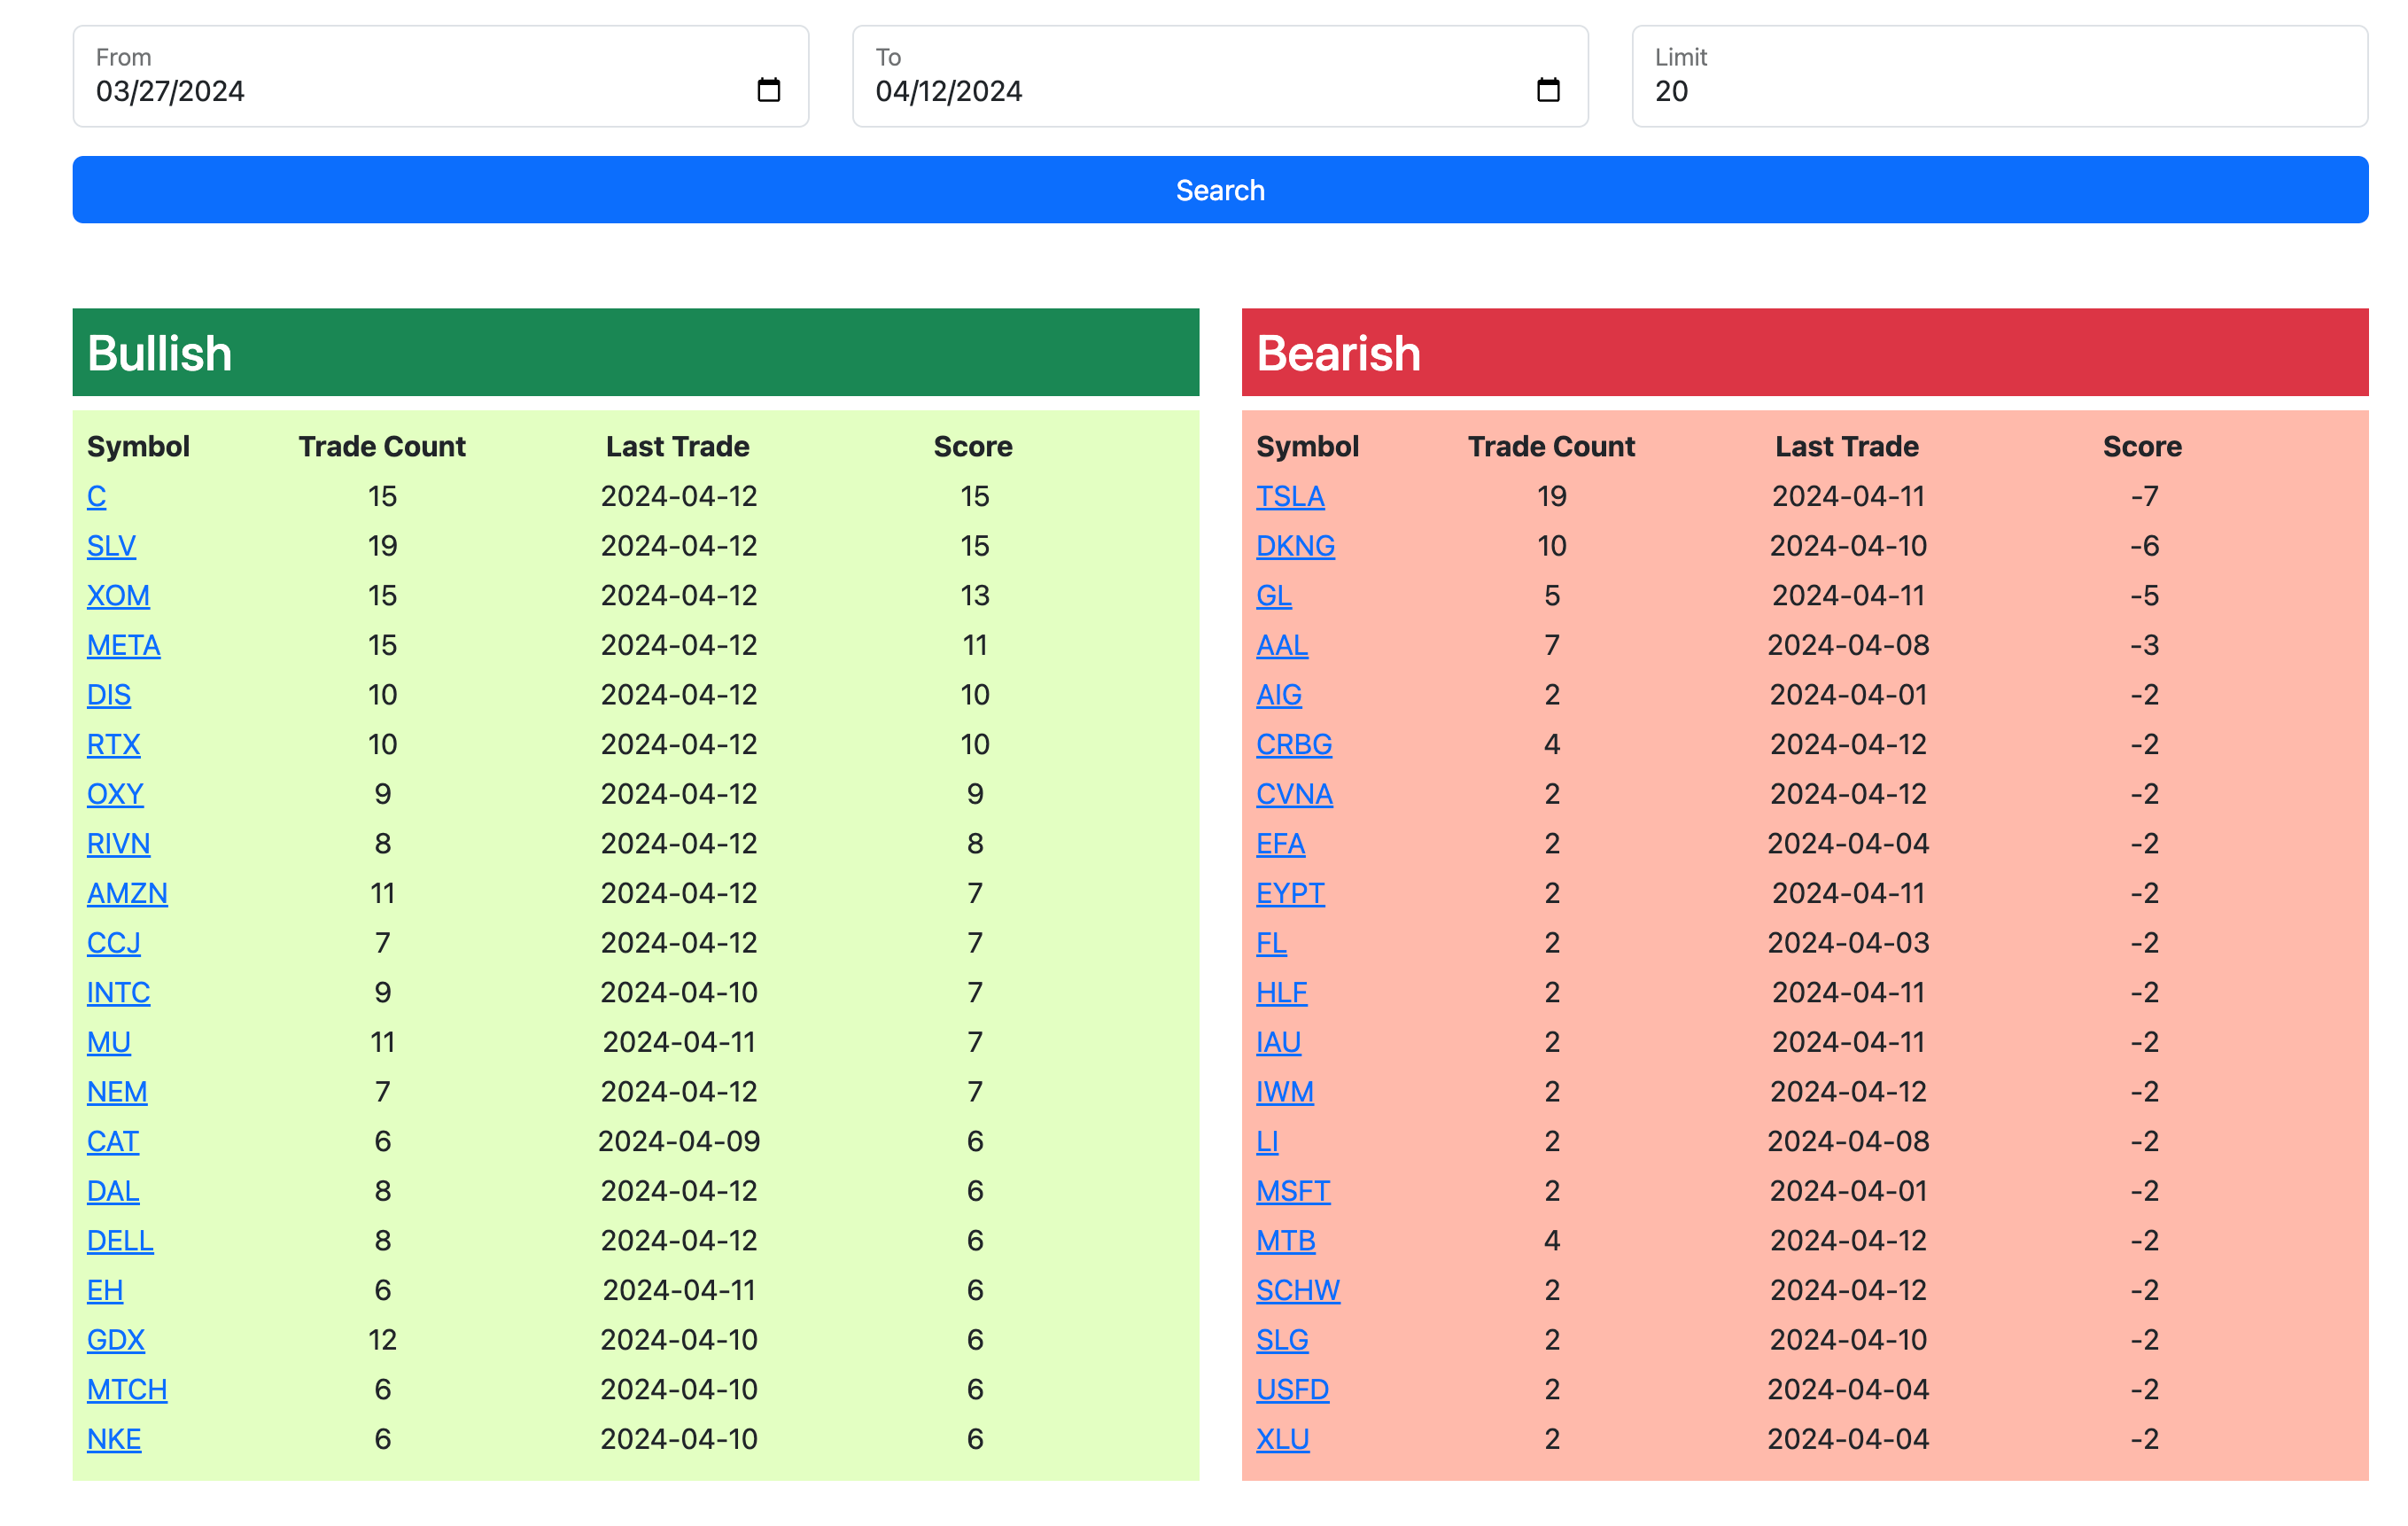
Task: Click the To date field 04/12/2024
Action: [1220, 76]
